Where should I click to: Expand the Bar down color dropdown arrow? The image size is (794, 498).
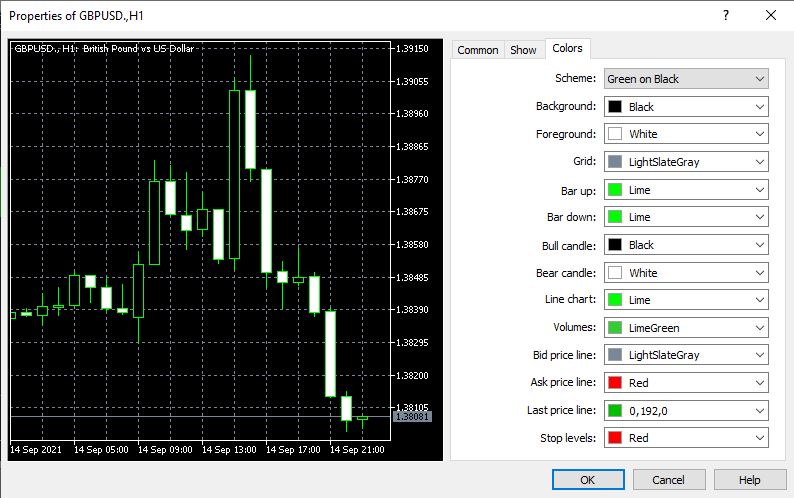[x=760, y=217]
